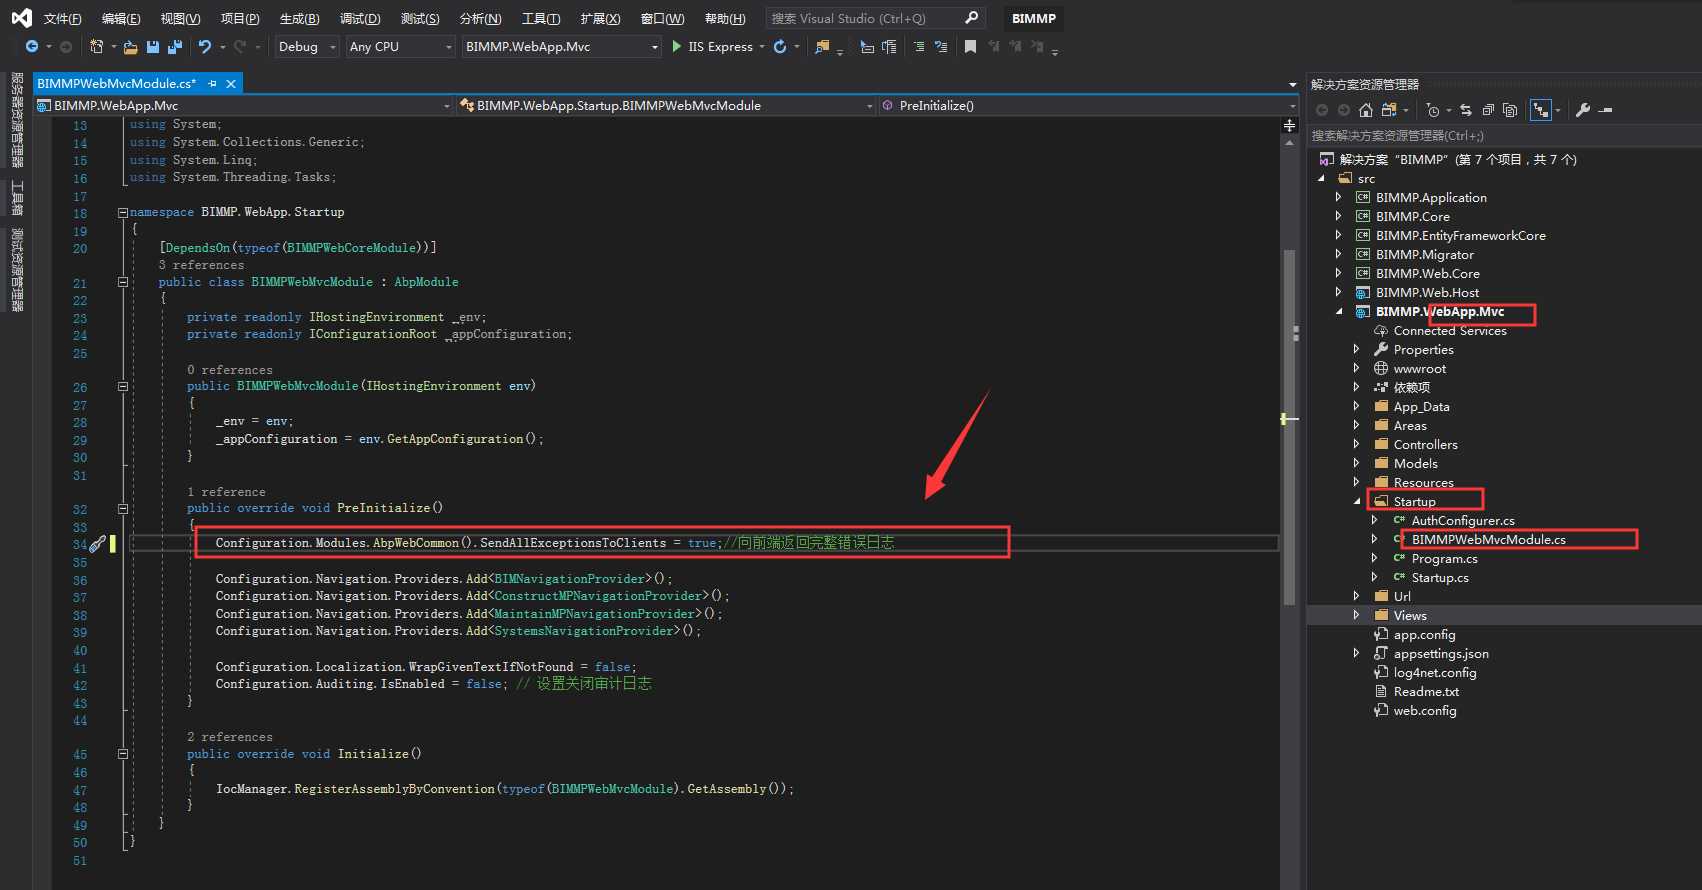Open the 编辑(E) menu
The width and height of the screenshot is (1702, 890).
click(121, 18)
